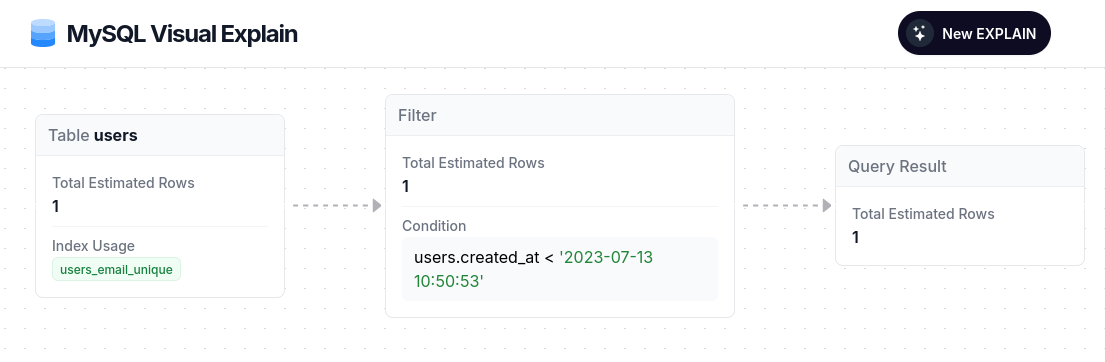Viewport: 1105px width, 362px height.
Task: Click Total Estimated Rows in Query Result node
Action: click(x=923, y=214)
